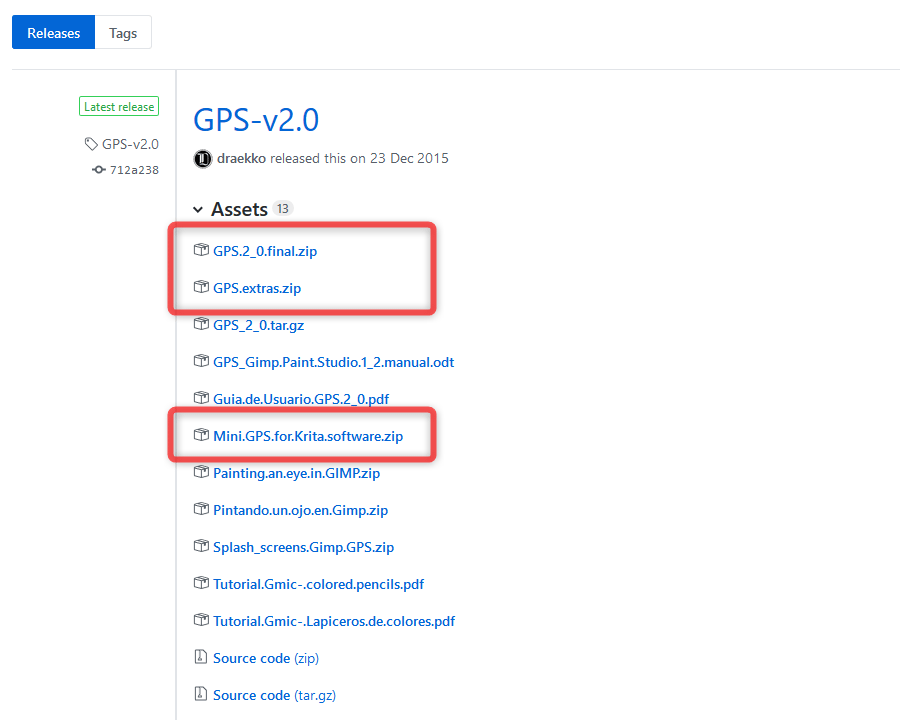
Task: Open draekko's user profile link
Action: 241,158
